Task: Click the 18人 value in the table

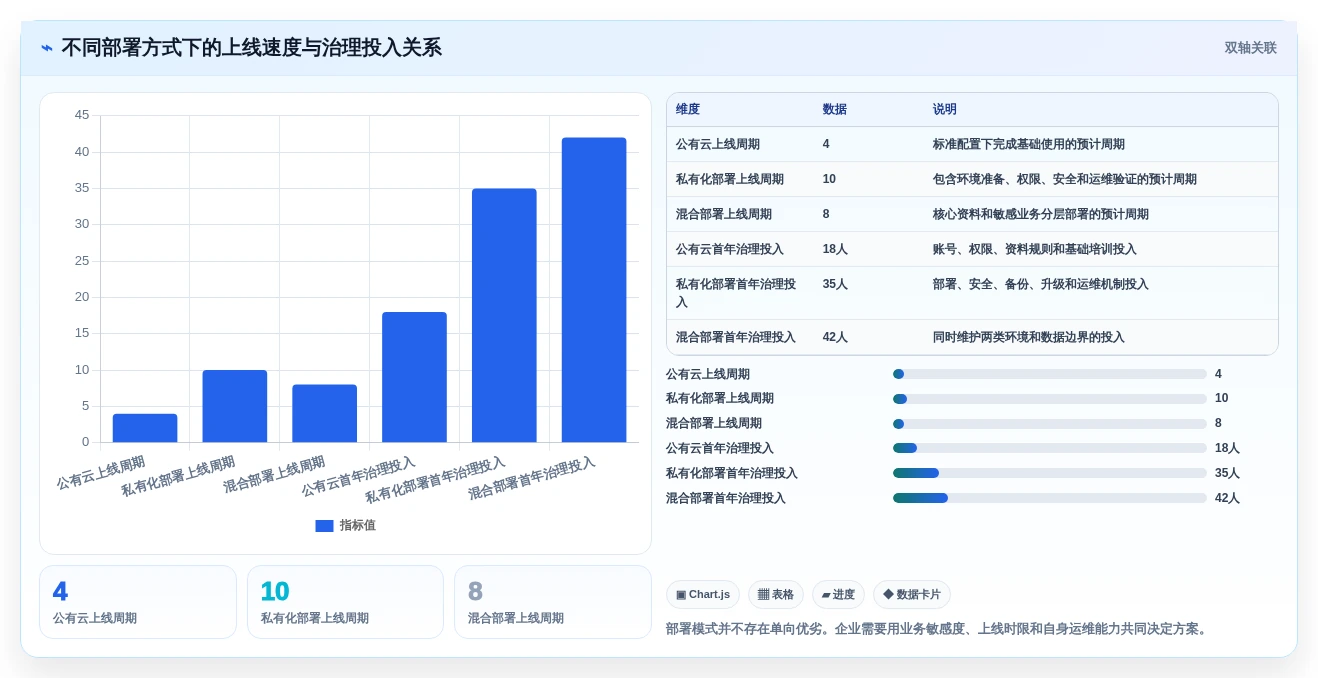Action: click(x=835, y=249)
